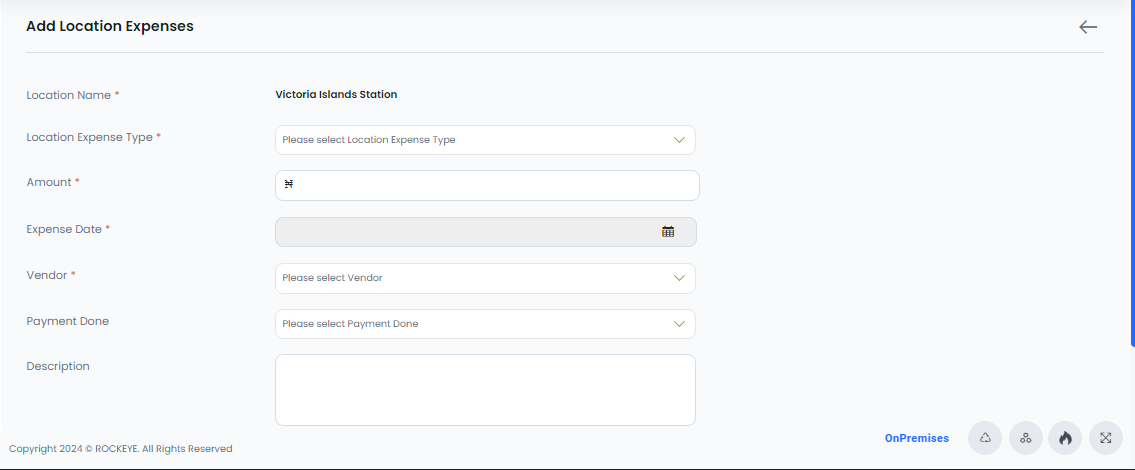Click the OnPremises link

pos(916,438)
